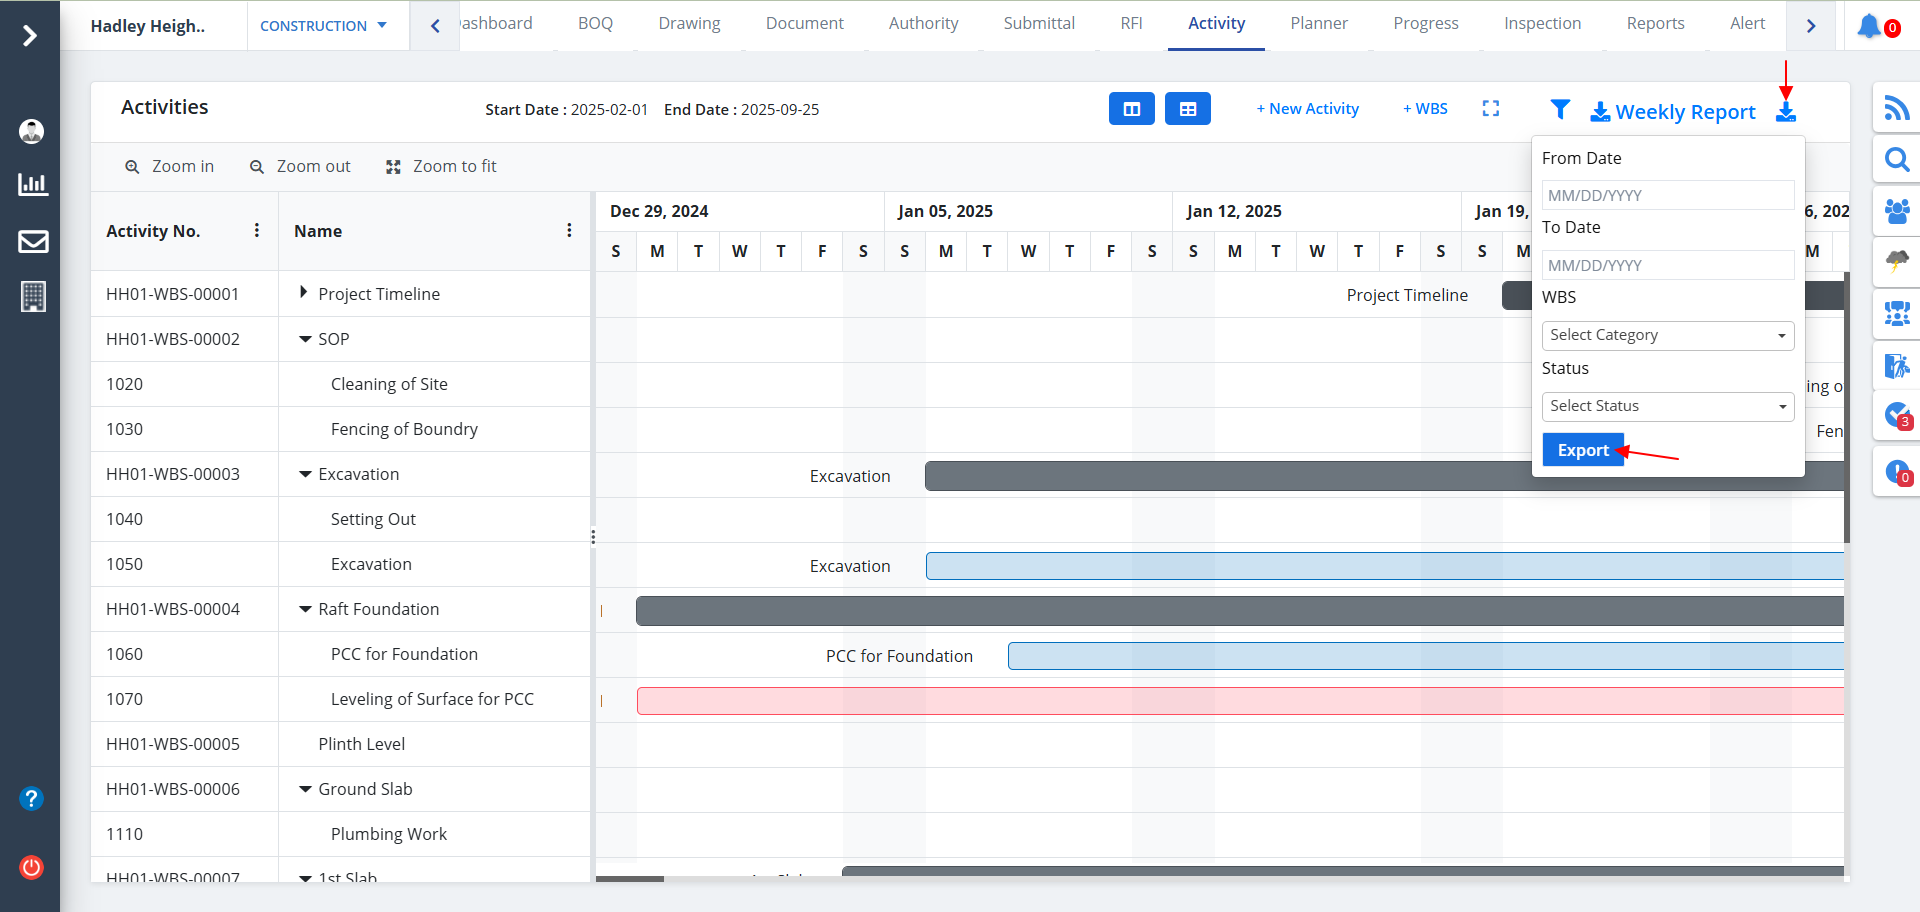Open the Planner tab

click(x=1318, y=24)
